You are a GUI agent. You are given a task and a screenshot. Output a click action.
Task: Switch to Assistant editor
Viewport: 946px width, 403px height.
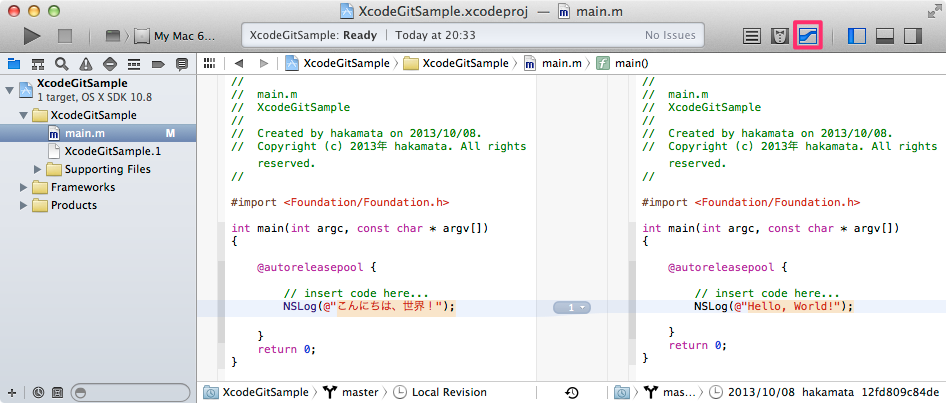pos(781,36)
